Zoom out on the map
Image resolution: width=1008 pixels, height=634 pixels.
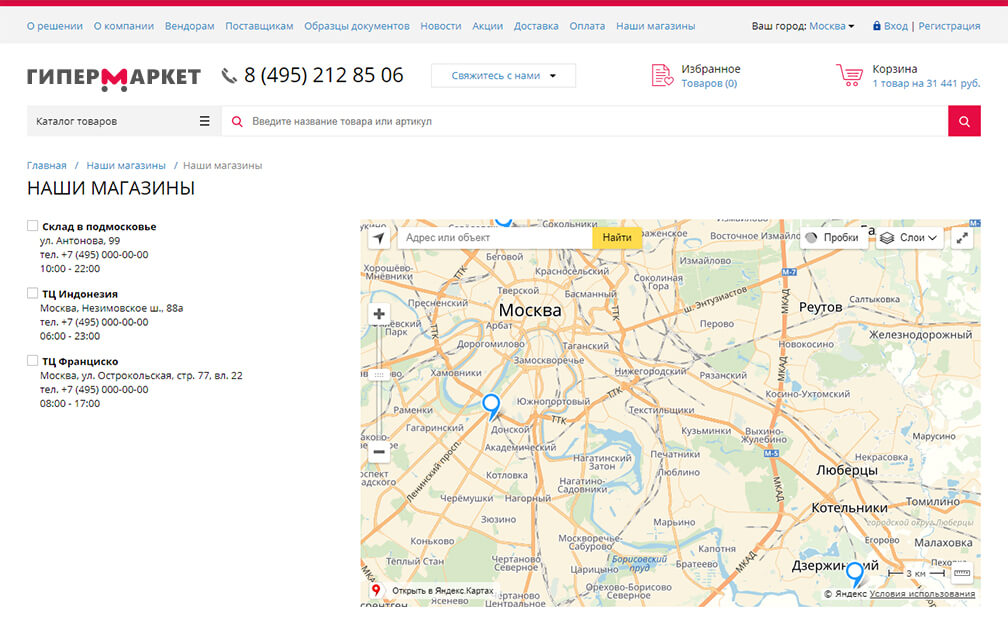point(379,452)
